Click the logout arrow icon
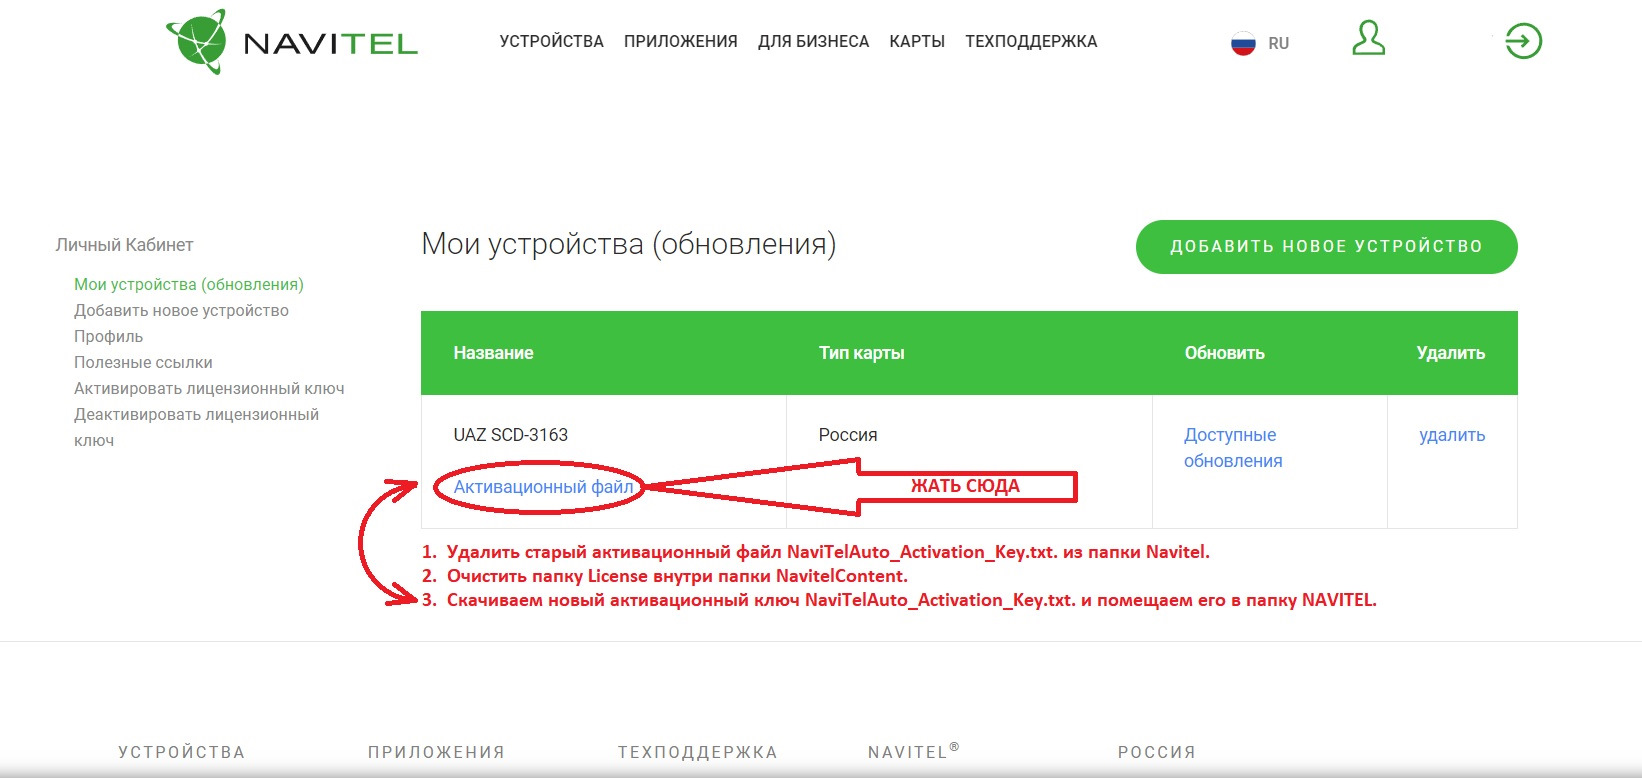 point(1523,41)
